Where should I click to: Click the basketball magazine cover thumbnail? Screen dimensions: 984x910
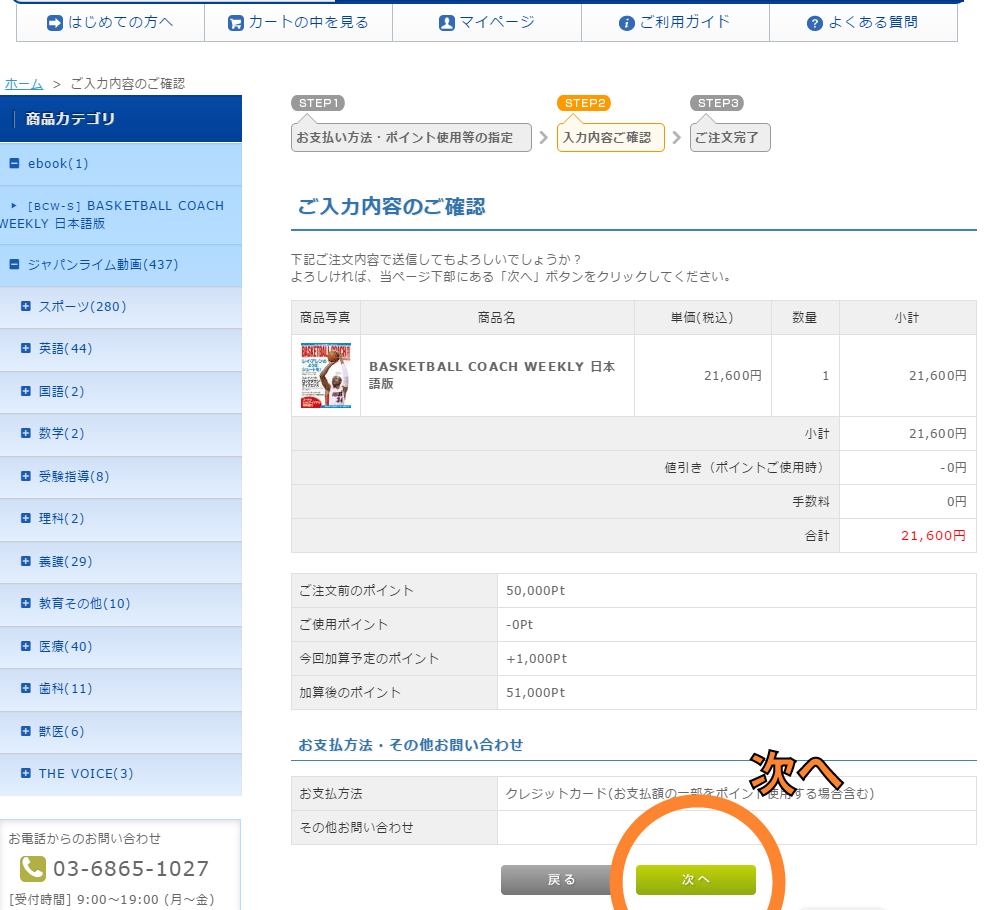pyautogui.click(x=326, y=375)
